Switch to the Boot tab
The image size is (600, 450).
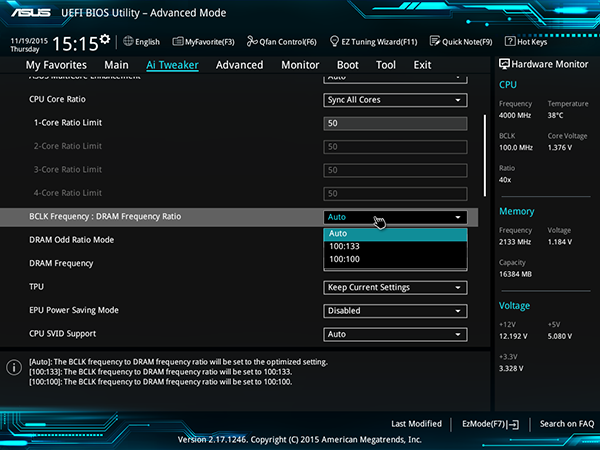click(x=347, y=65)
